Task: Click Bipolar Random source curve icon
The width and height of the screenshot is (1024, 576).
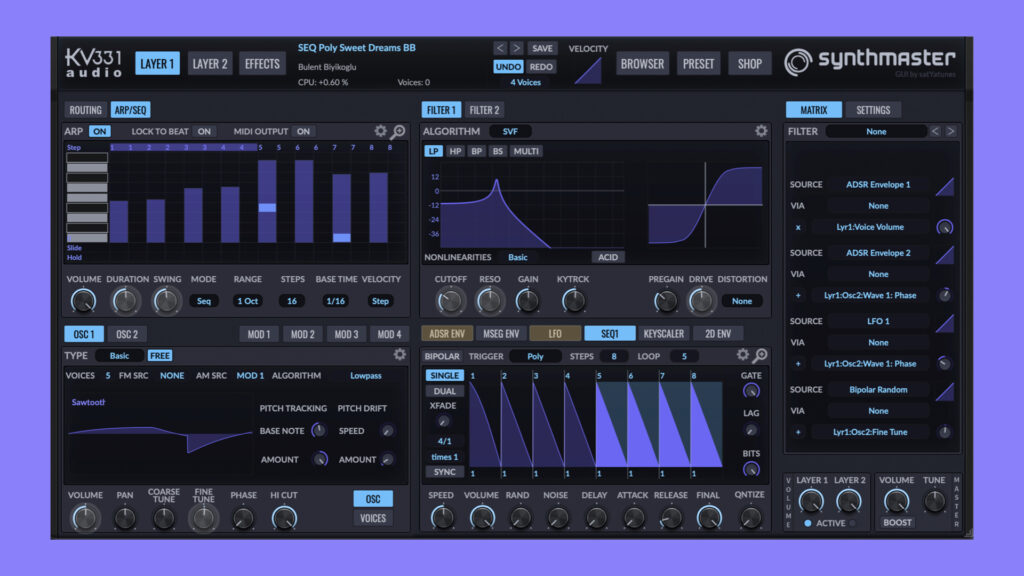Action: pyautogui.click(x=944, y=392)
